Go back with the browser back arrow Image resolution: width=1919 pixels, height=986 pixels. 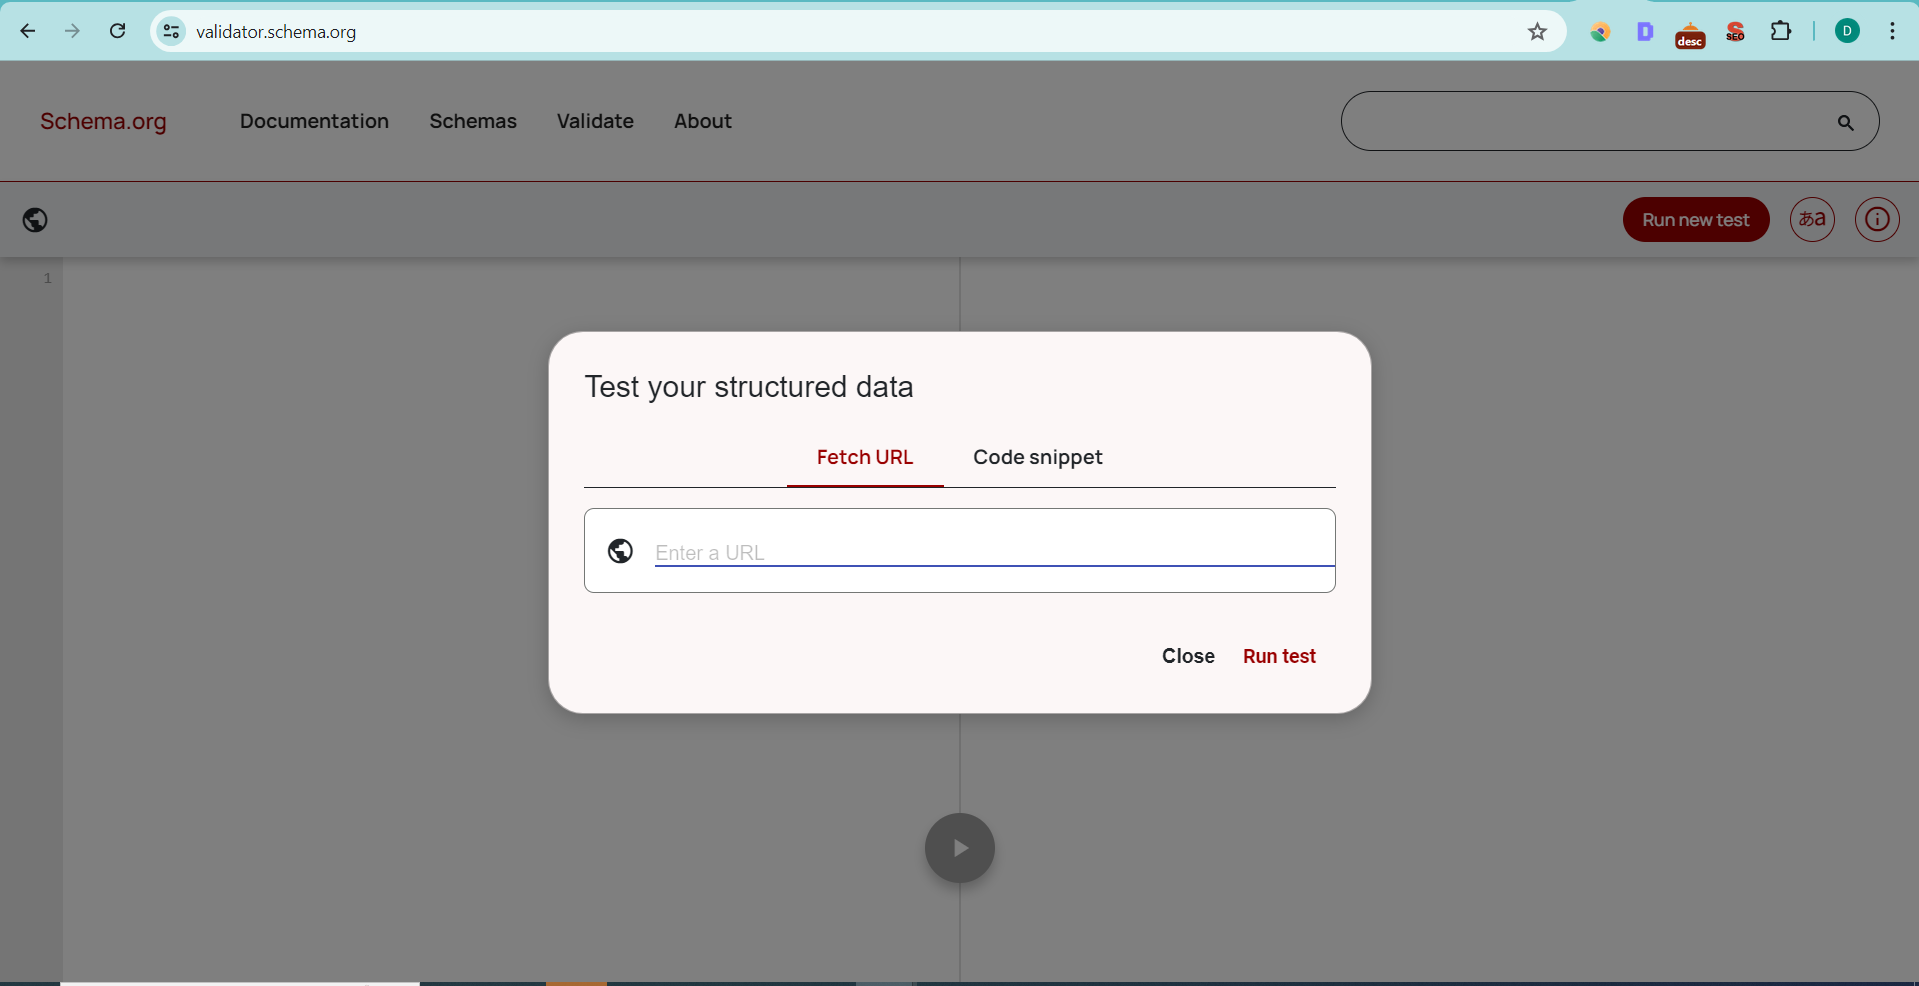pos(28,31)
